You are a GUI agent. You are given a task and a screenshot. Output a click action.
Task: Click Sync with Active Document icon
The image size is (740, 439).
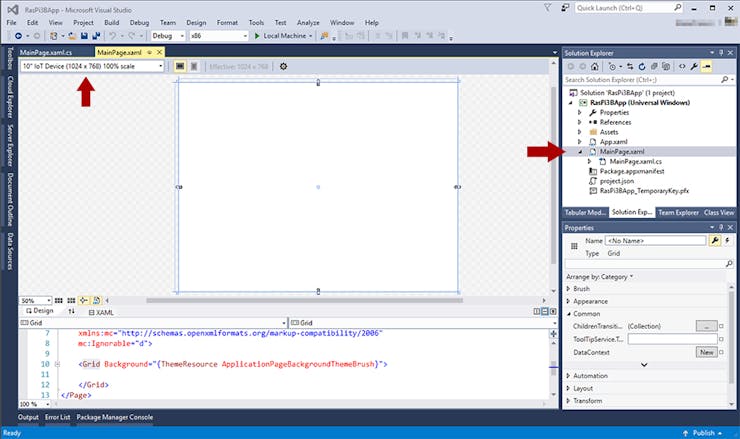click(630, 67)
